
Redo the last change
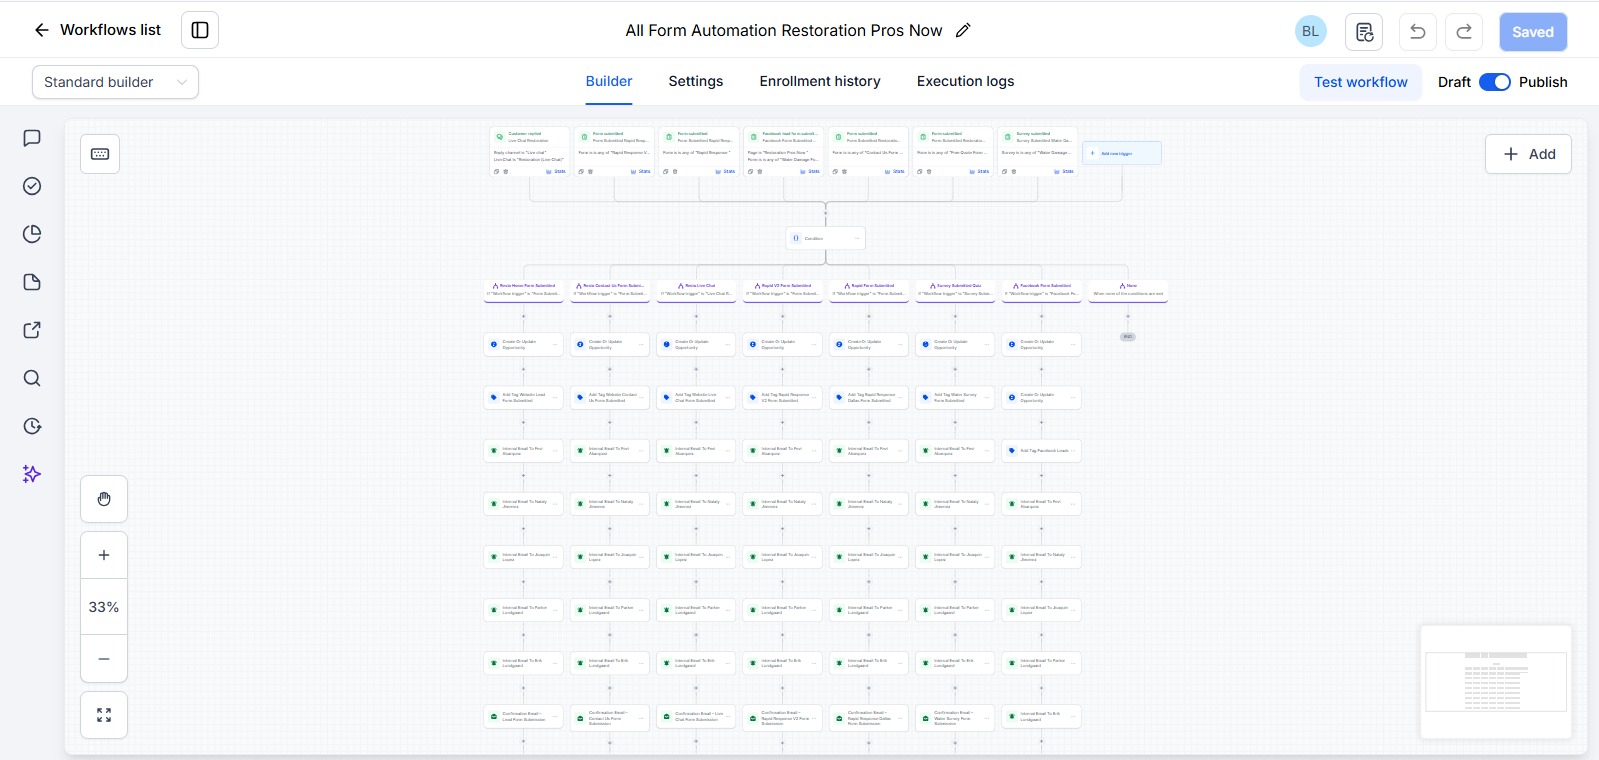(x=1464, y=32)
